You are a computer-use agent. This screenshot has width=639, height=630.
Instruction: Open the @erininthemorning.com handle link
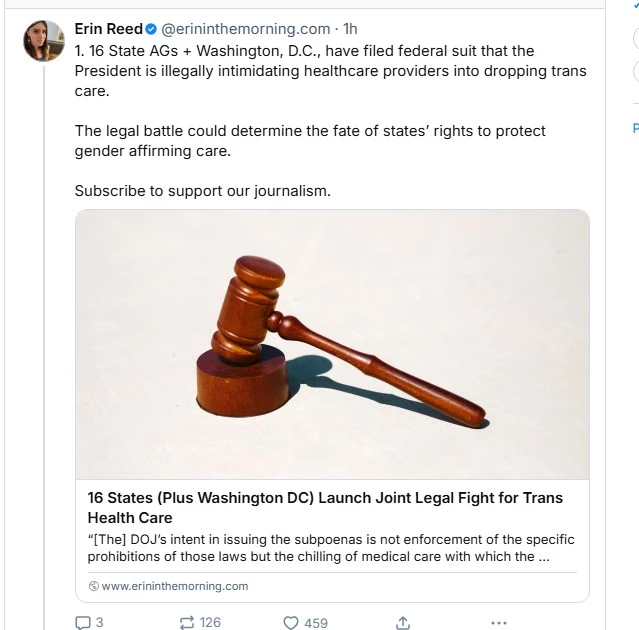tap(245, 29)
